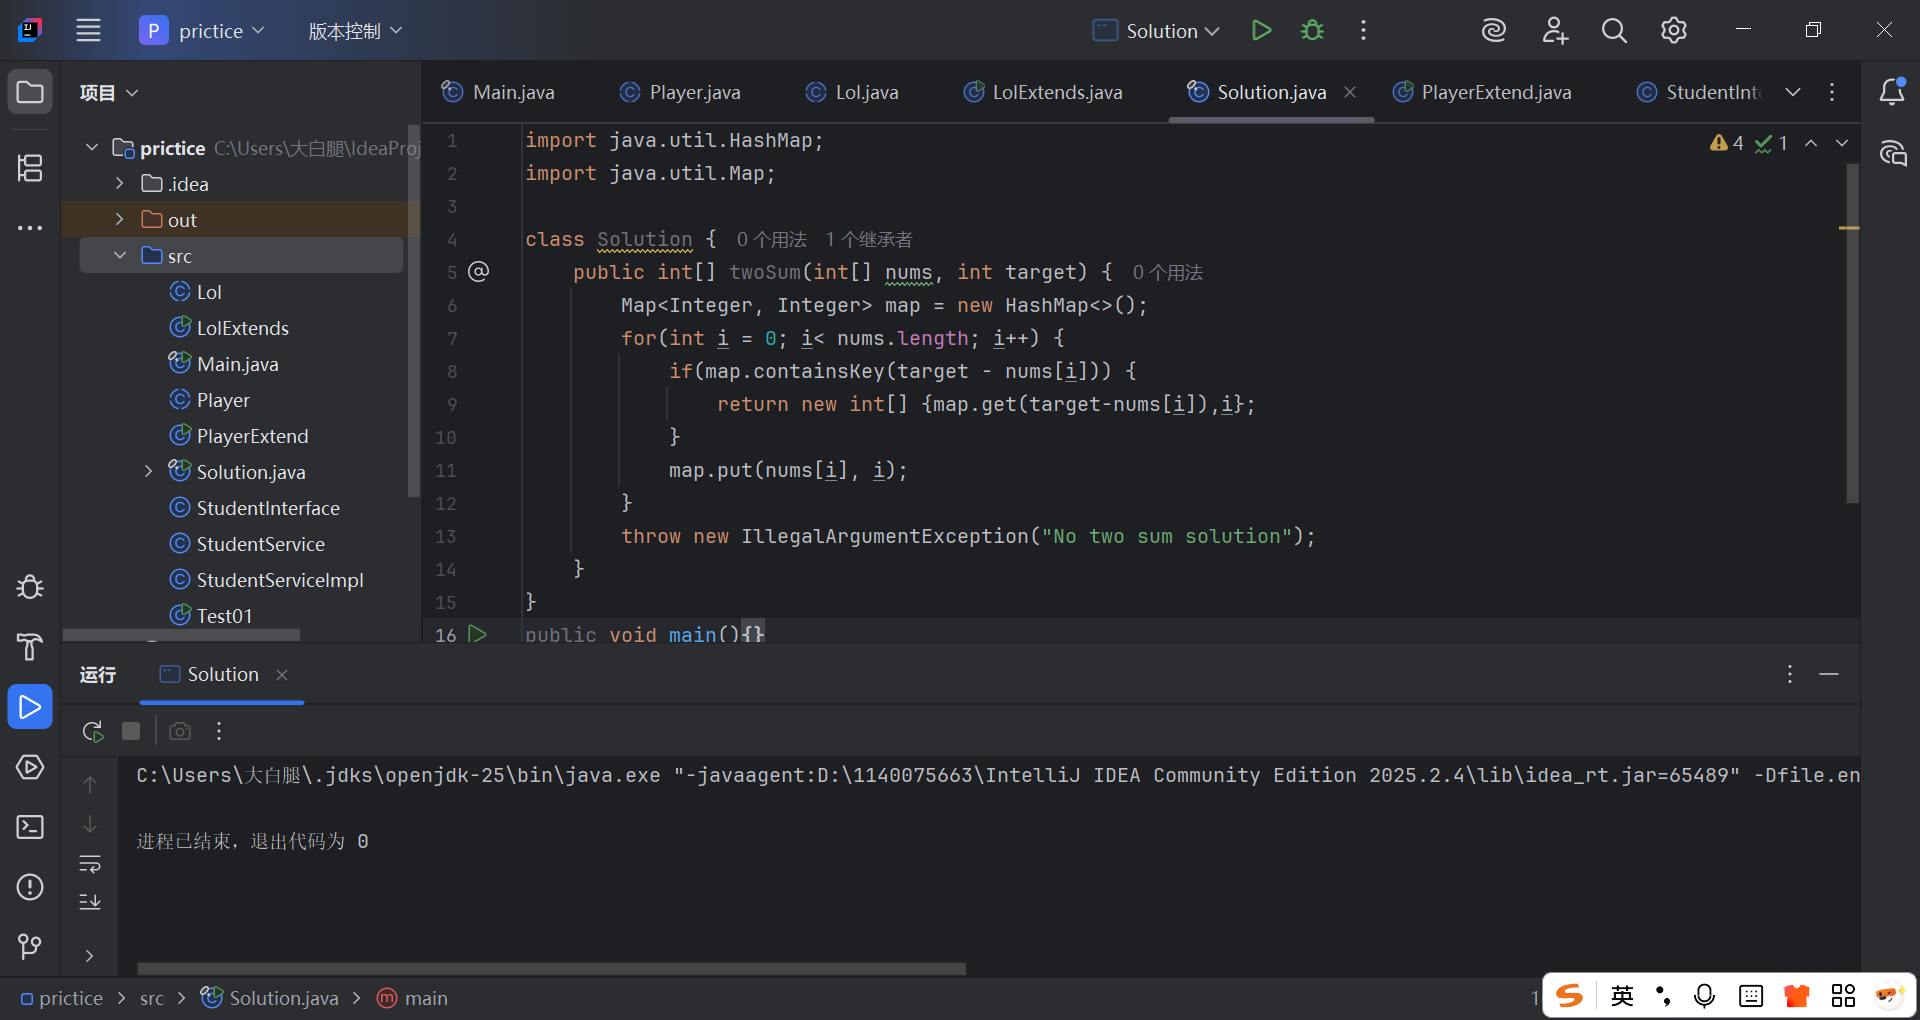This screenshot has height=1020, width=1920.
Task: Open the main hamburger menu
Action: (x=88, y=30)
